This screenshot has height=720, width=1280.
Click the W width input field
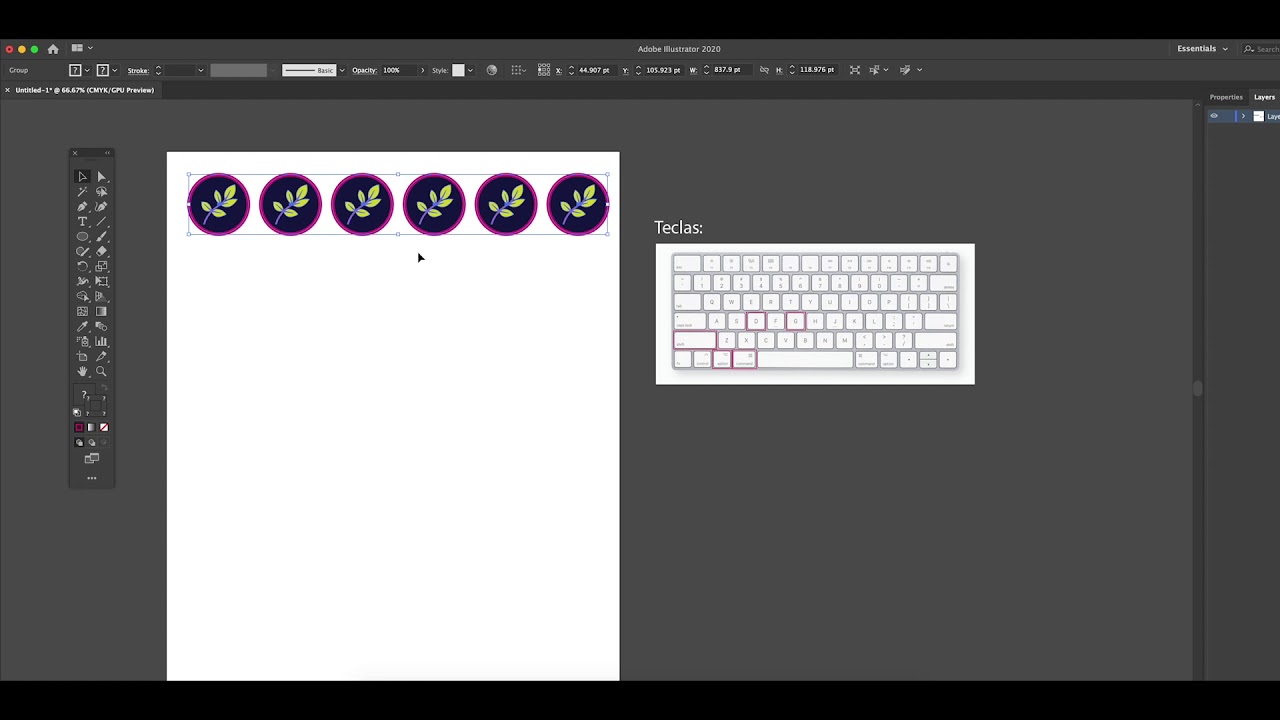click(731, 70)
